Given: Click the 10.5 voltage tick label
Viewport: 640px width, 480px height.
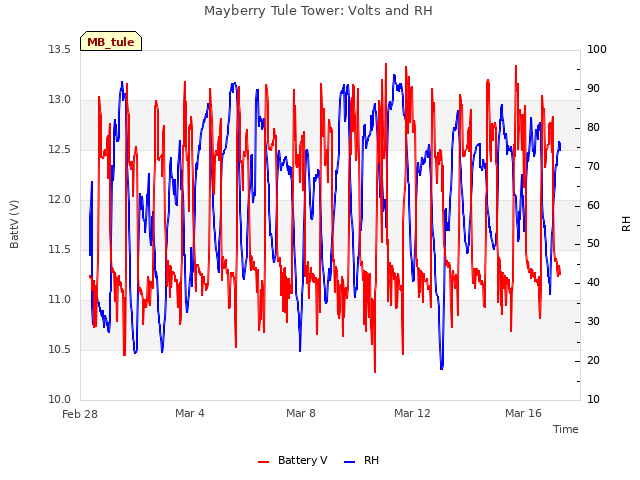Looking at the screenshot, I should (x=60, y=349).
